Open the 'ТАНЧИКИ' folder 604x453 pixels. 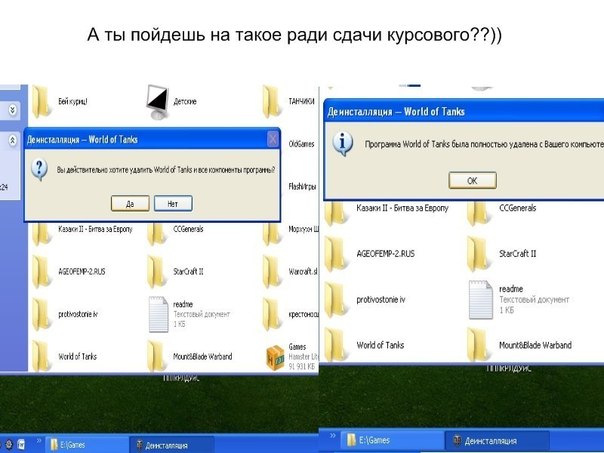(273, 102)
